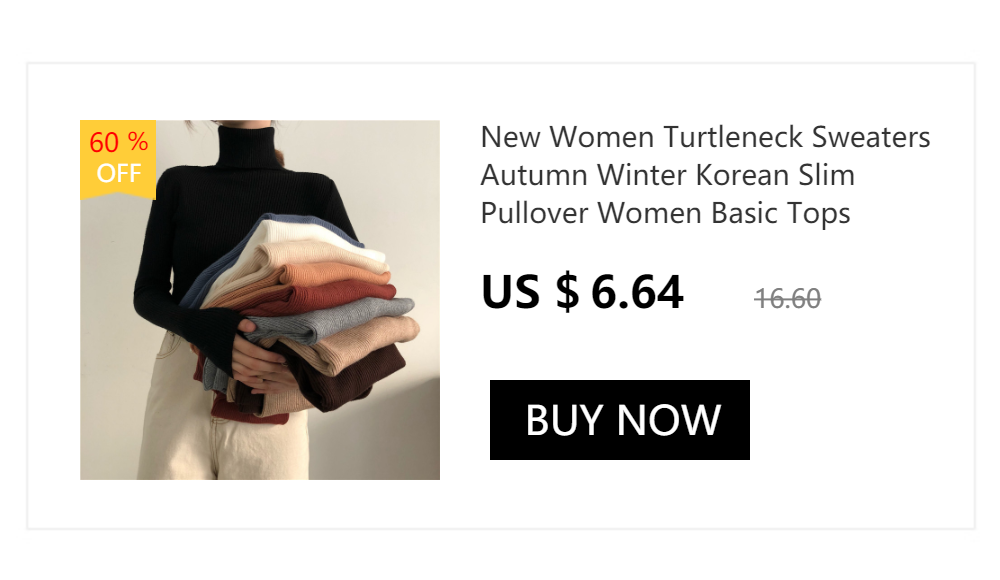Click the struck-through 16.60 original price

click(788, 299)
